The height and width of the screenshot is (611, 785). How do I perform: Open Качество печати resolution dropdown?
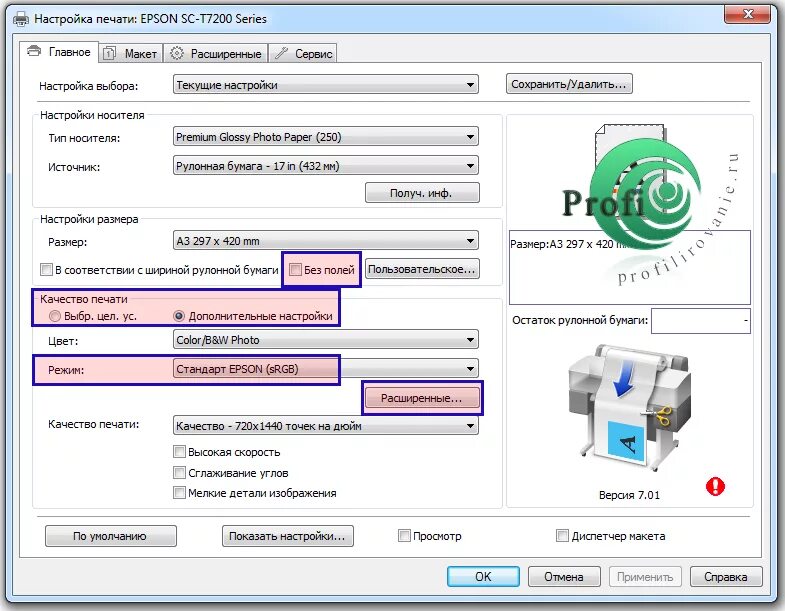(x=325, y=426)
